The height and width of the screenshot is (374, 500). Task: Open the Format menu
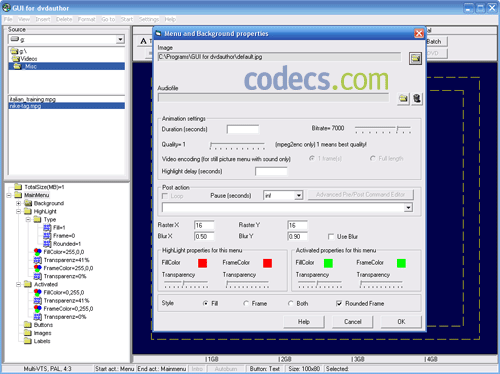[86, 19]
